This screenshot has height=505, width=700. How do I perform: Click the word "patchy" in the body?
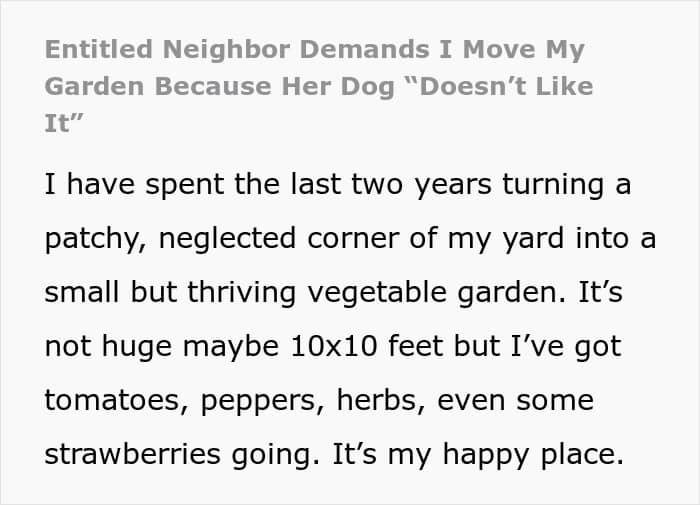[x=92, y=238]
